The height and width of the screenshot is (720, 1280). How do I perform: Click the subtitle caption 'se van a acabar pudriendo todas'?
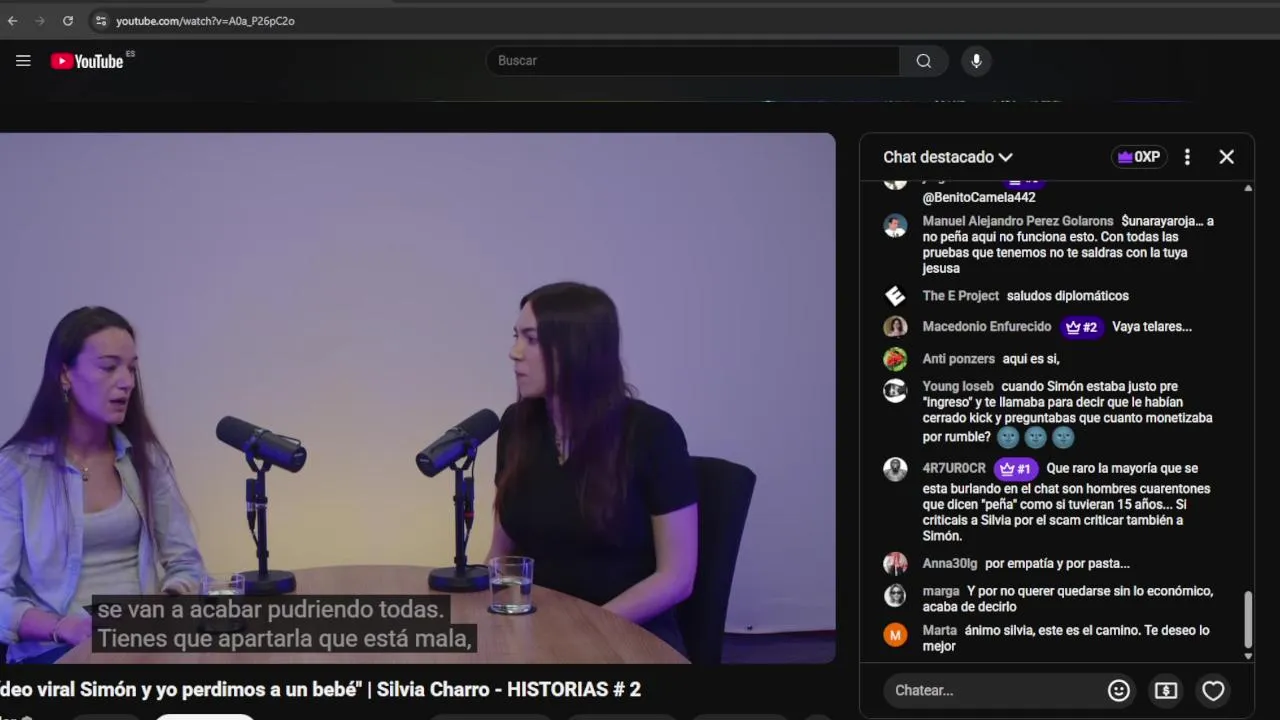coord(270,609)
